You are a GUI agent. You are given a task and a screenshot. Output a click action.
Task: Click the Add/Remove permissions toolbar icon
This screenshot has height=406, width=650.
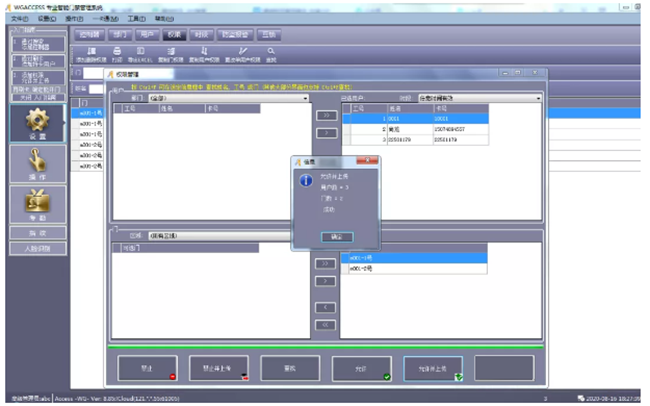(91, 52)
